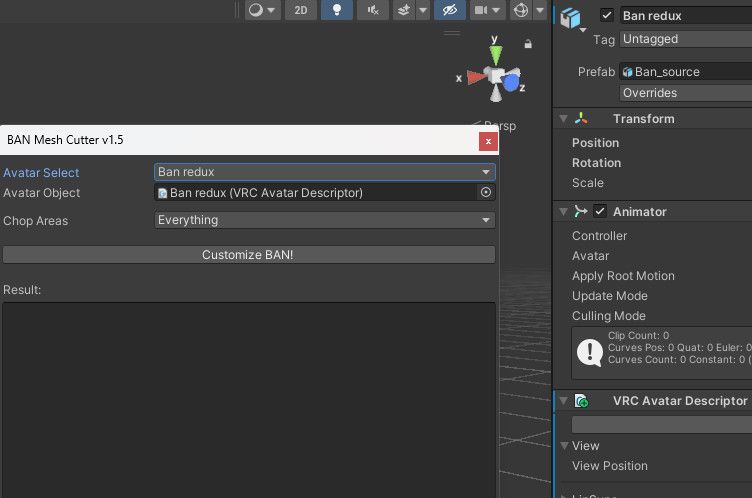Click the Customize BAN! button
This screenshot has width=752, height=498.
click(x=249, y=255)
